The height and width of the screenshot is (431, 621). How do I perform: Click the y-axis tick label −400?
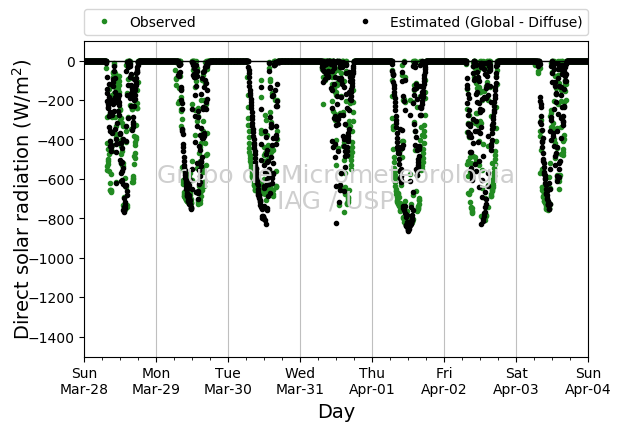[x=56, y=140]
